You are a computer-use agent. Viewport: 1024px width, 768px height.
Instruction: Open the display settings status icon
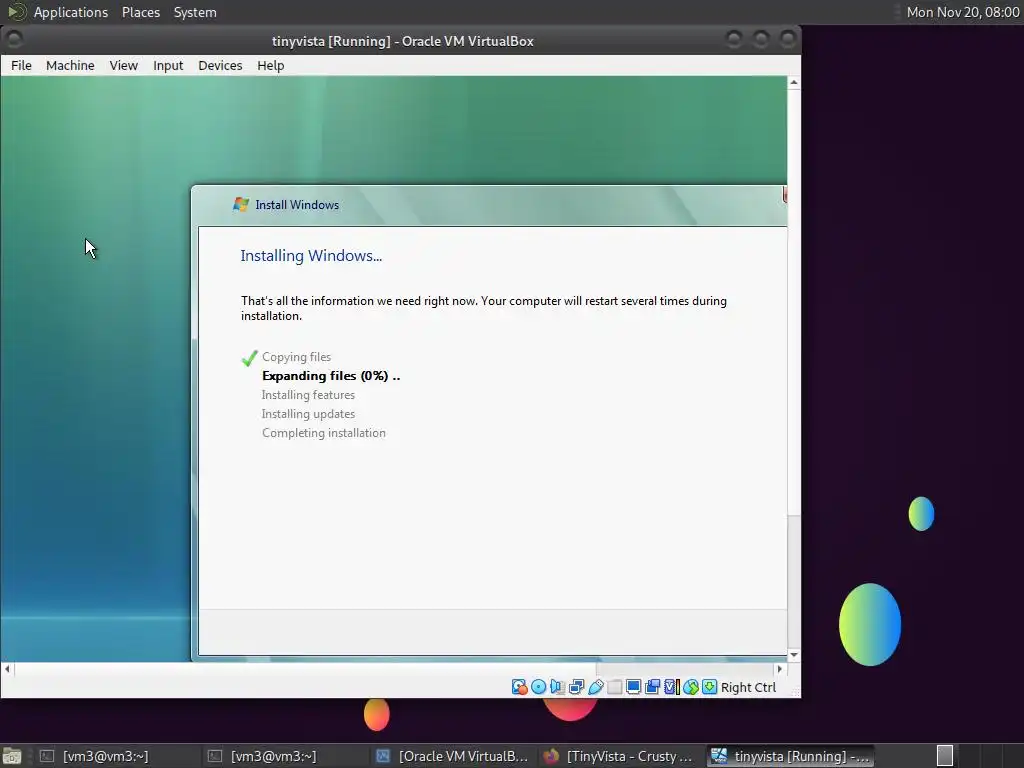point(633,687)
